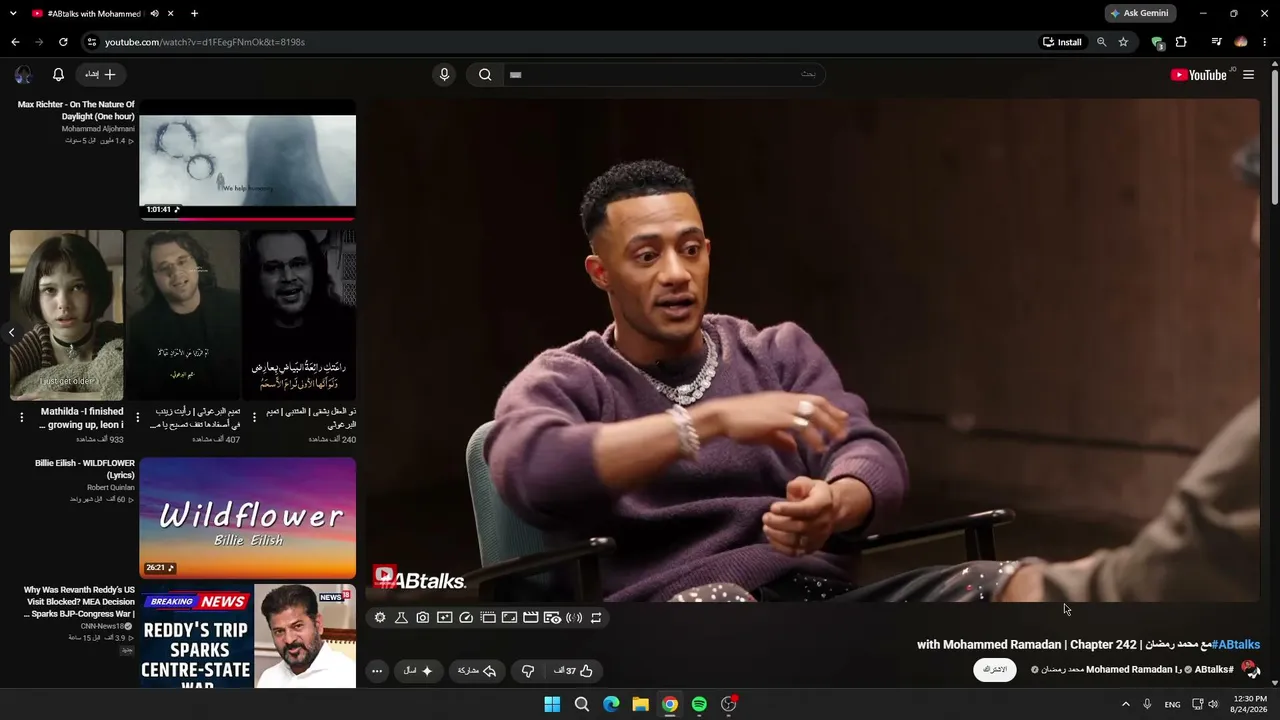Click Ask Gemini button
This screenshot has width=1280, height=720.
click(x=1140, y=14)
